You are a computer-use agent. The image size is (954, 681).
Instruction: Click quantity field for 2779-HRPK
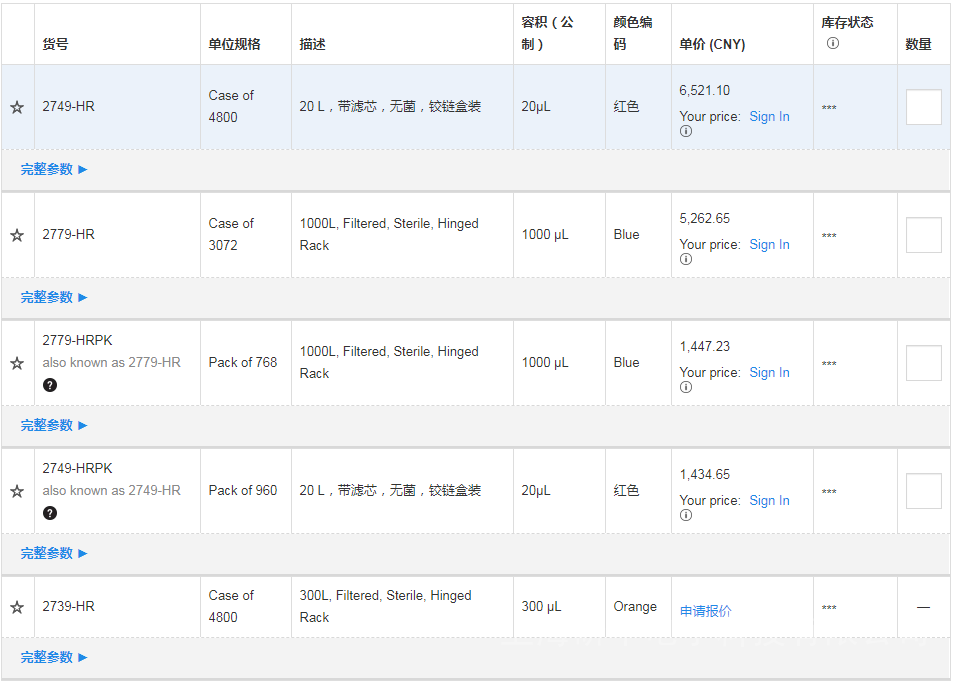pos(923,363)
